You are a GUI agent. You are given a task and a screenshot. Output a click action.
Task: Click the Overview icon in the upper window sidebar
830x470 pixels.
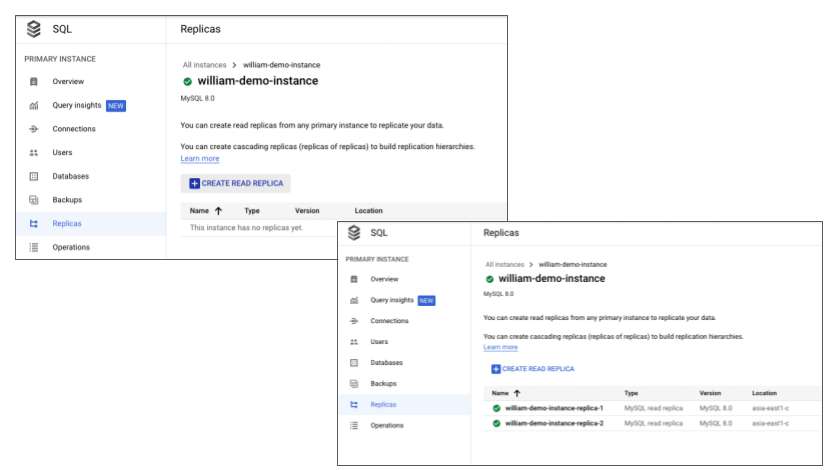(34, 82)
